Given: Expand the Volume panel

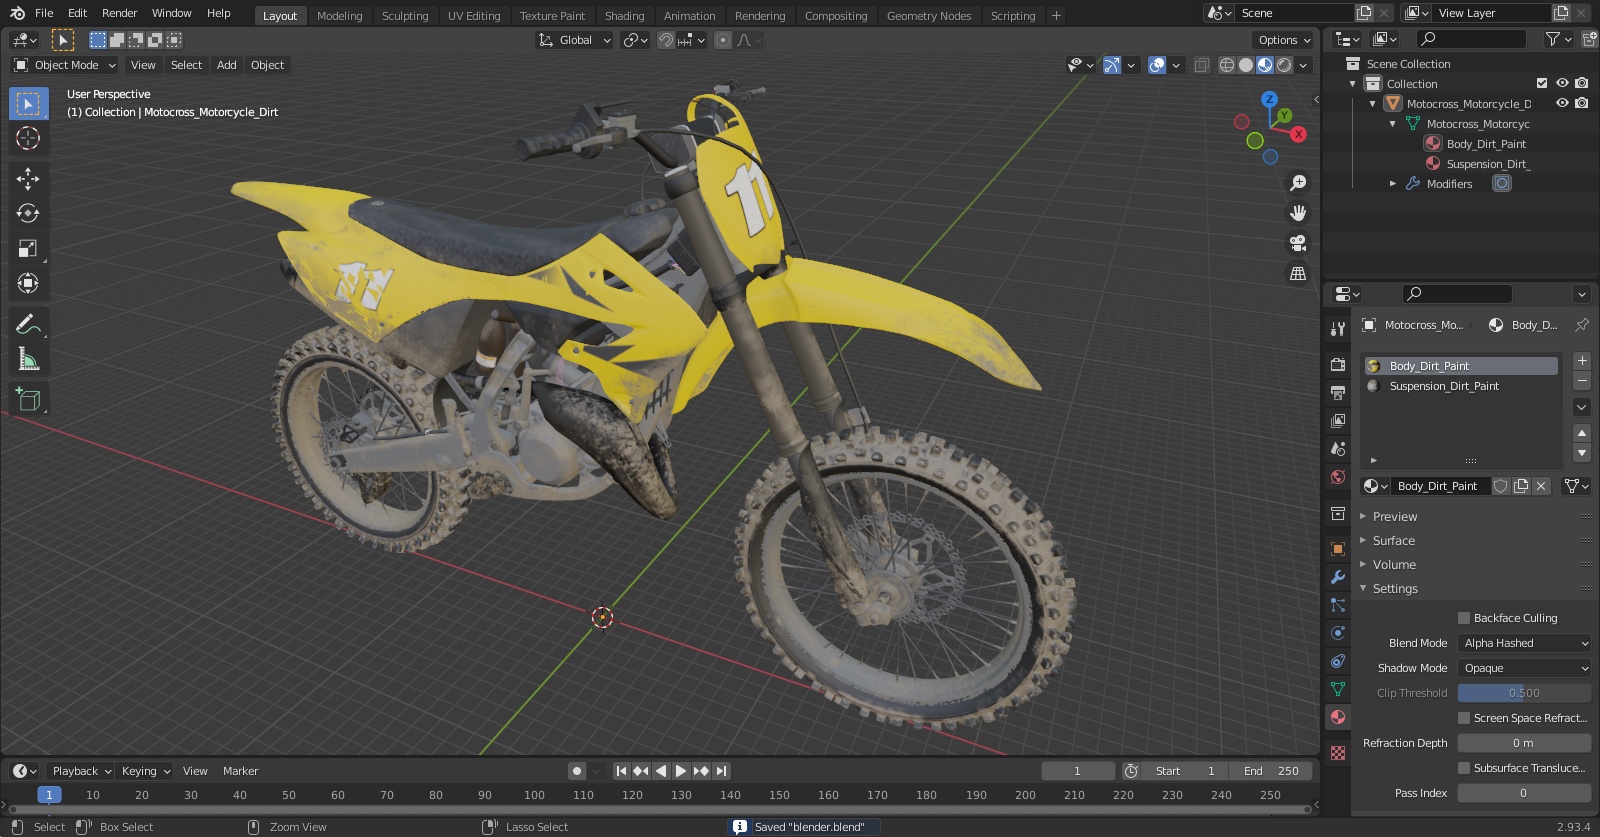Looking at the screenshot, I should pos(1394,565).
